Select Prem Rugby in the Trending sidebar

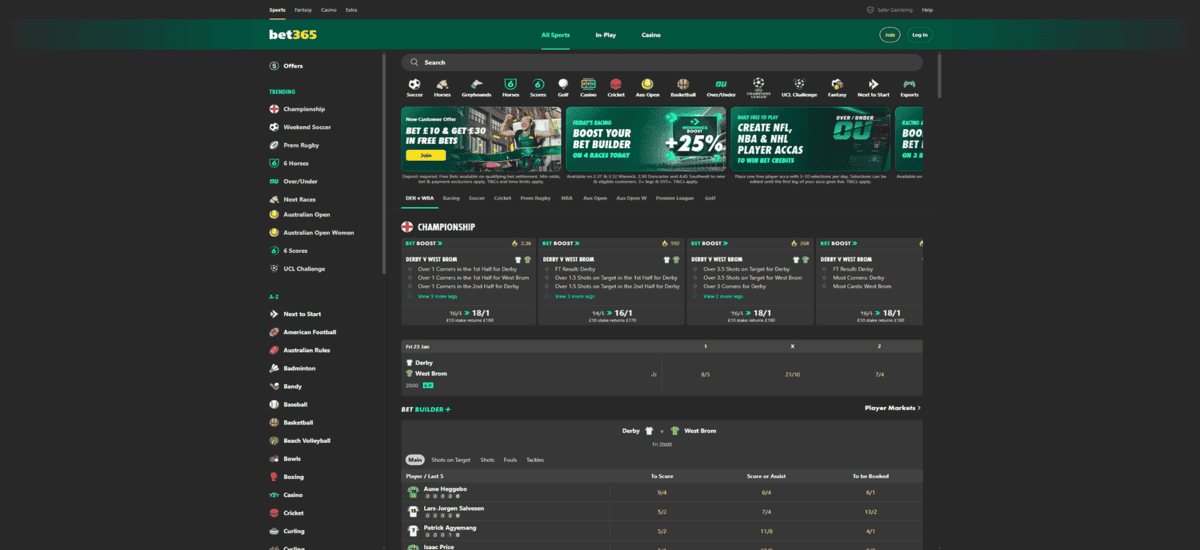coord(294,145)
